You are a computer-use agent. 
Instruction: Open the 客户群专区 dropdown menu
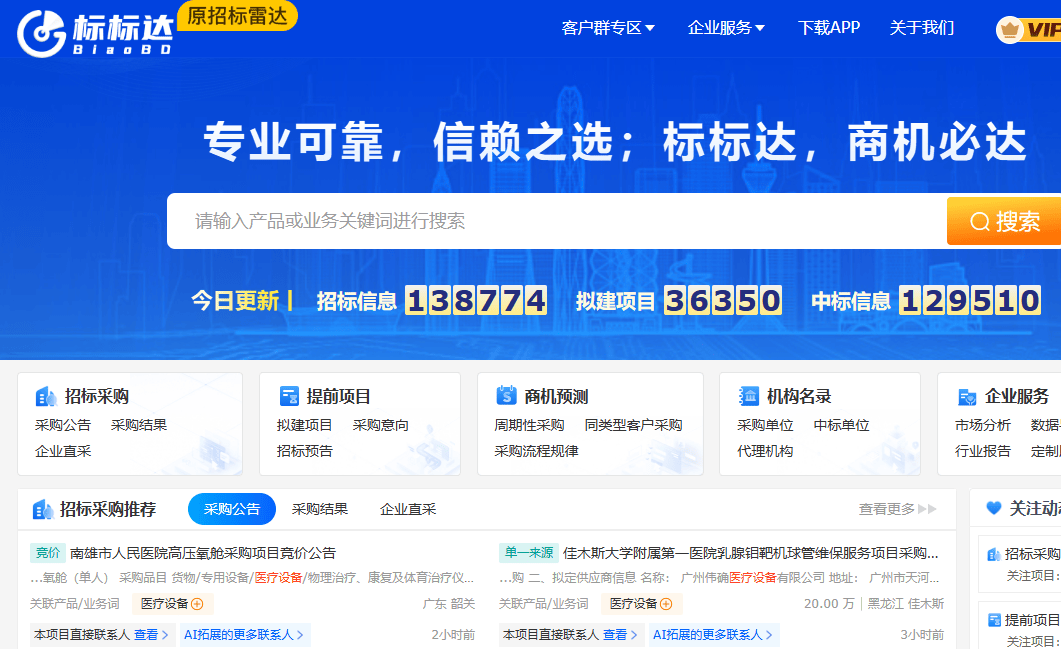(608, 28)
